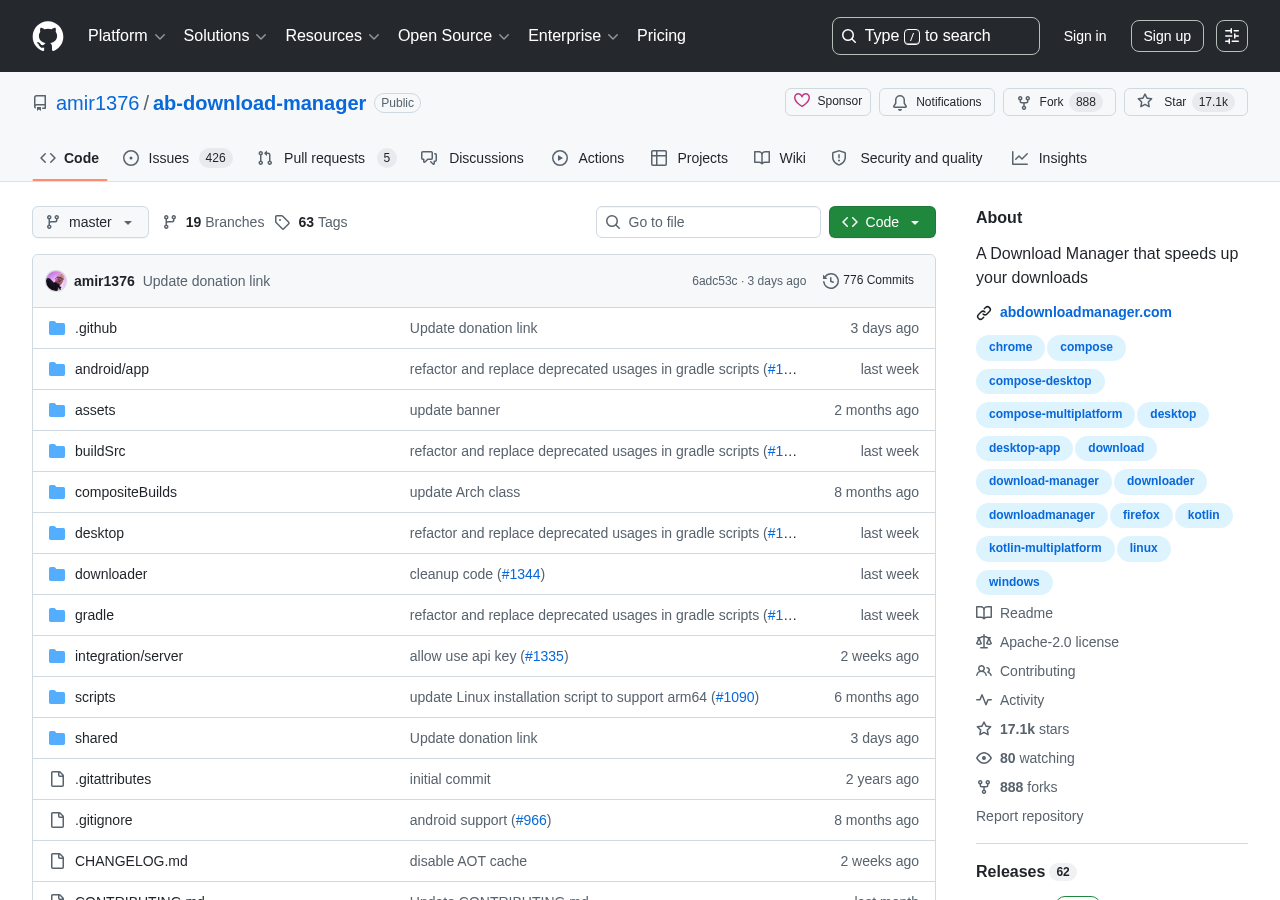Viewport: 1280px width, 900px height.
Task: Switch to the Discussions tab
Action: coord(472,158)
